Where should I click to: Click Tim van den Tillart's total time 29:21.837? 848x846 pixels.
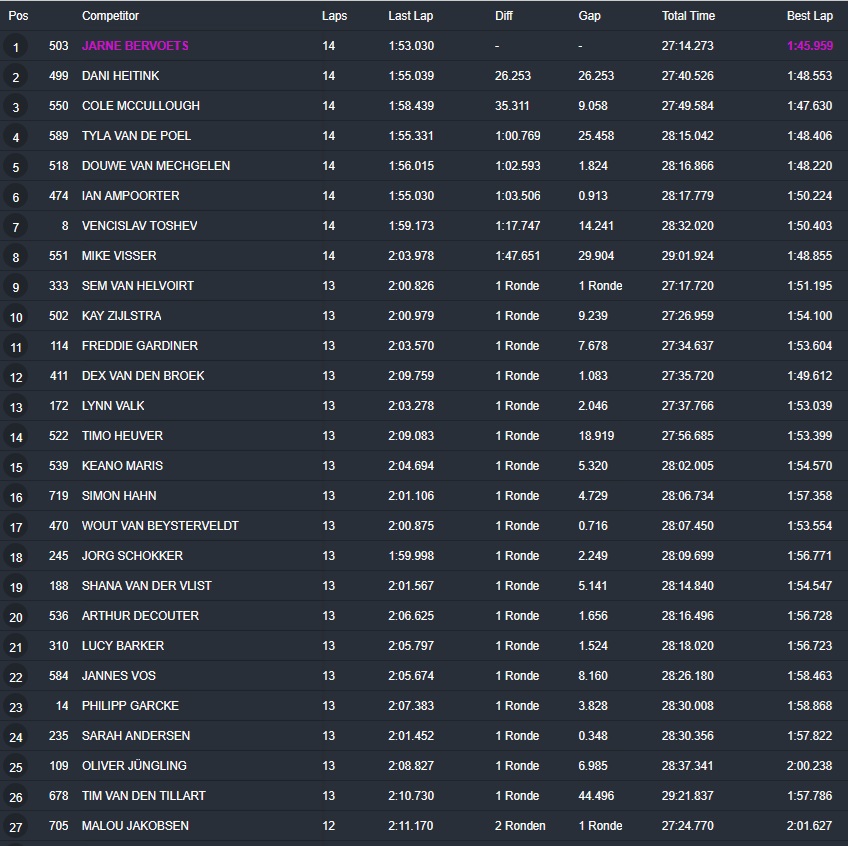tap(687, 796)
